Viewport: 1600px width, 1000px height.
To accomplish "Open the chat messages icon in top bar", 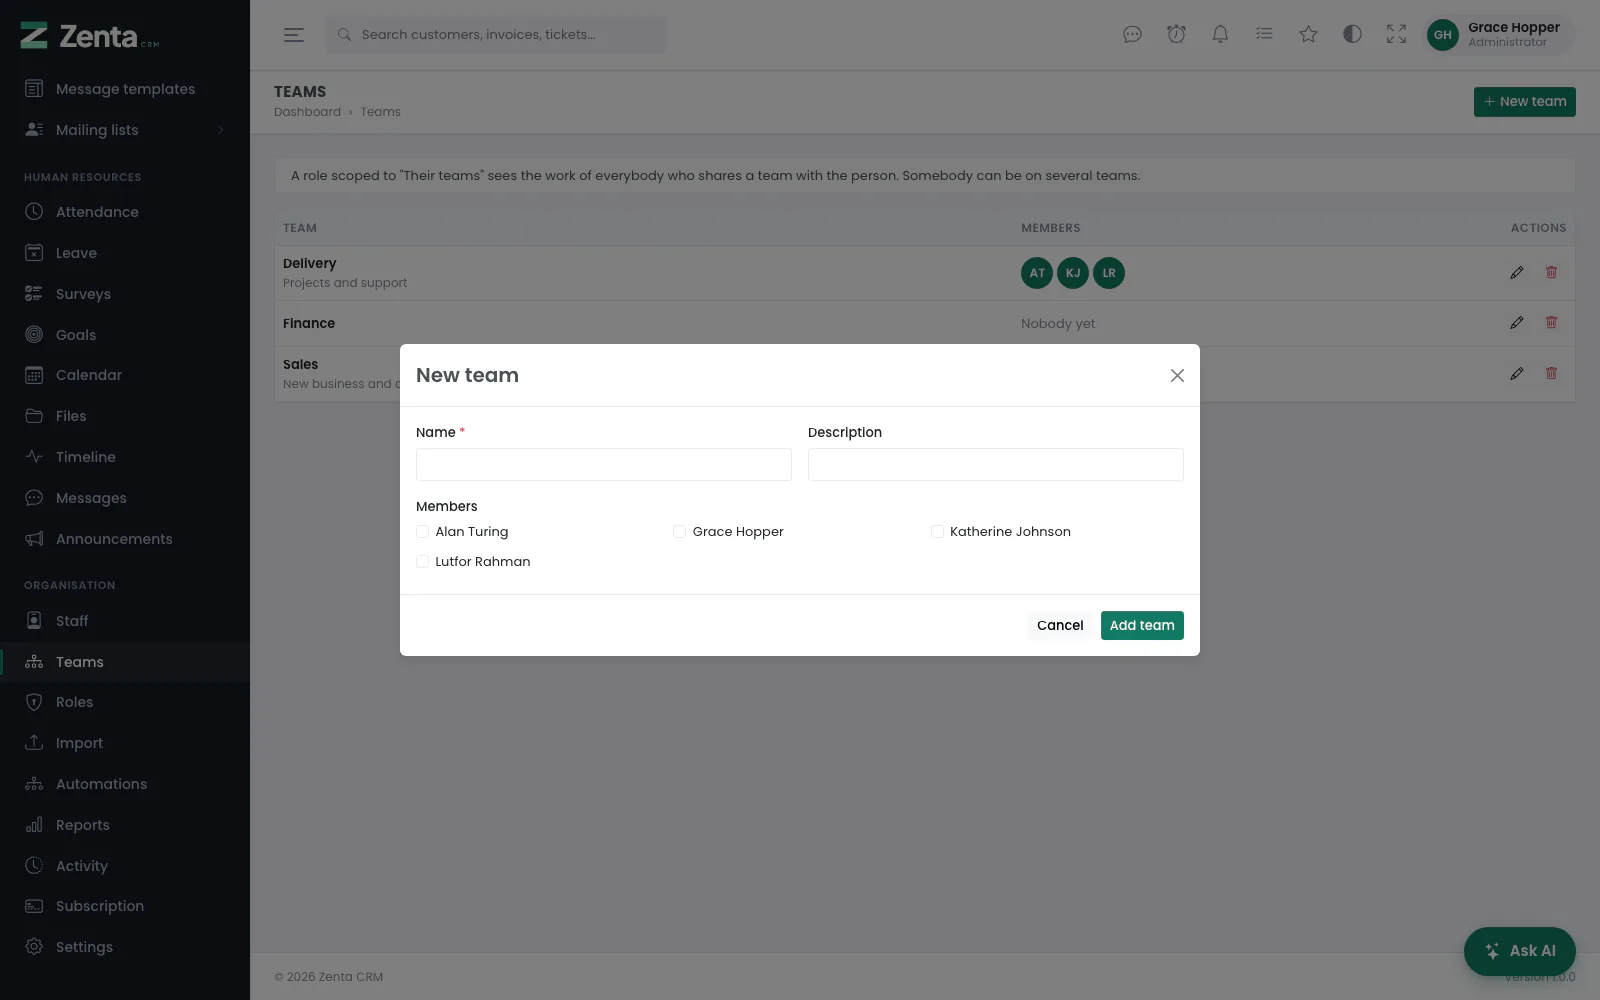I will click(x=1132, y=35).
